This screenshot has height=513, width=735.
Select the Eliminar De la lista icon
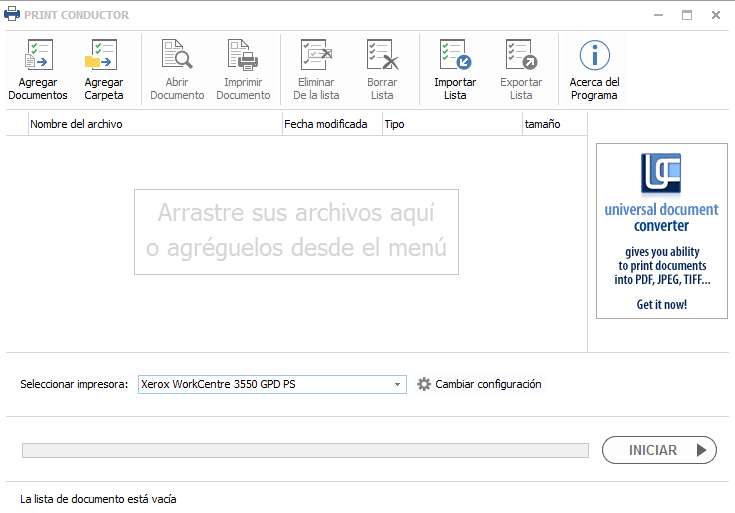[x=316, y=56]
